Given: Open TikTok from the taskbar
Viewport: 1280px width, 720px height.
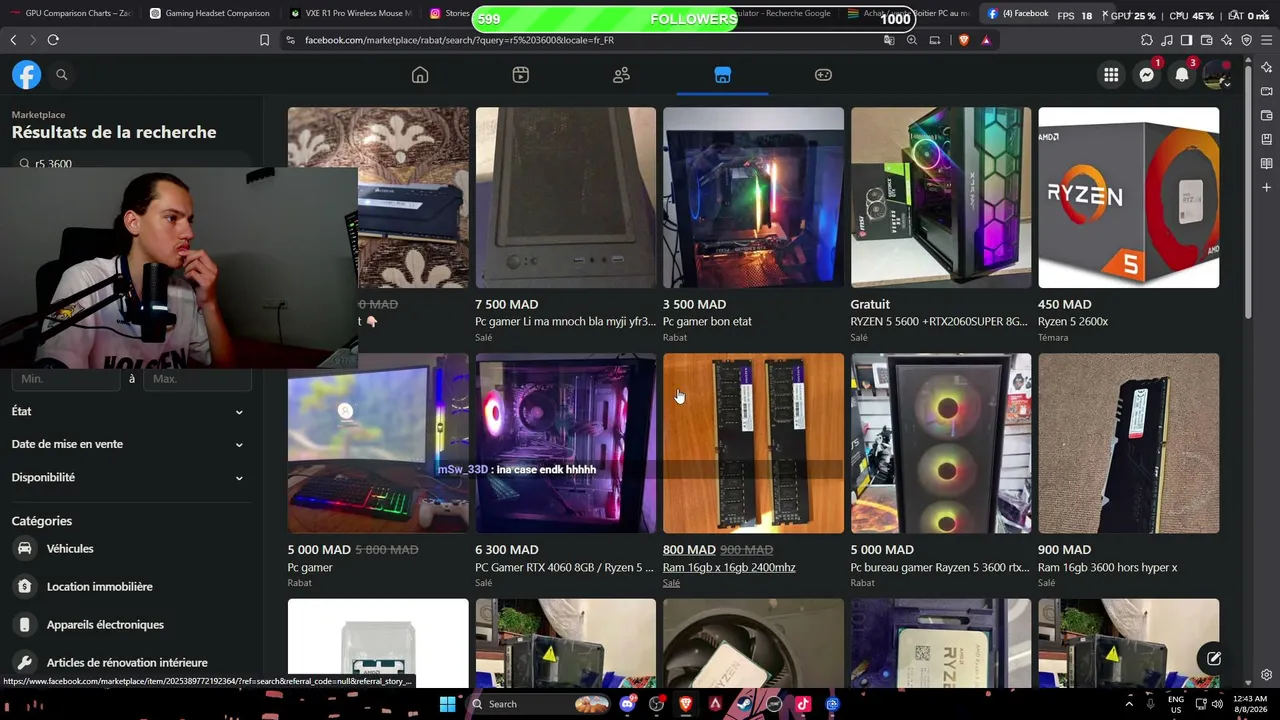Looking at the screenshot, I should click(x=803, y=704).
